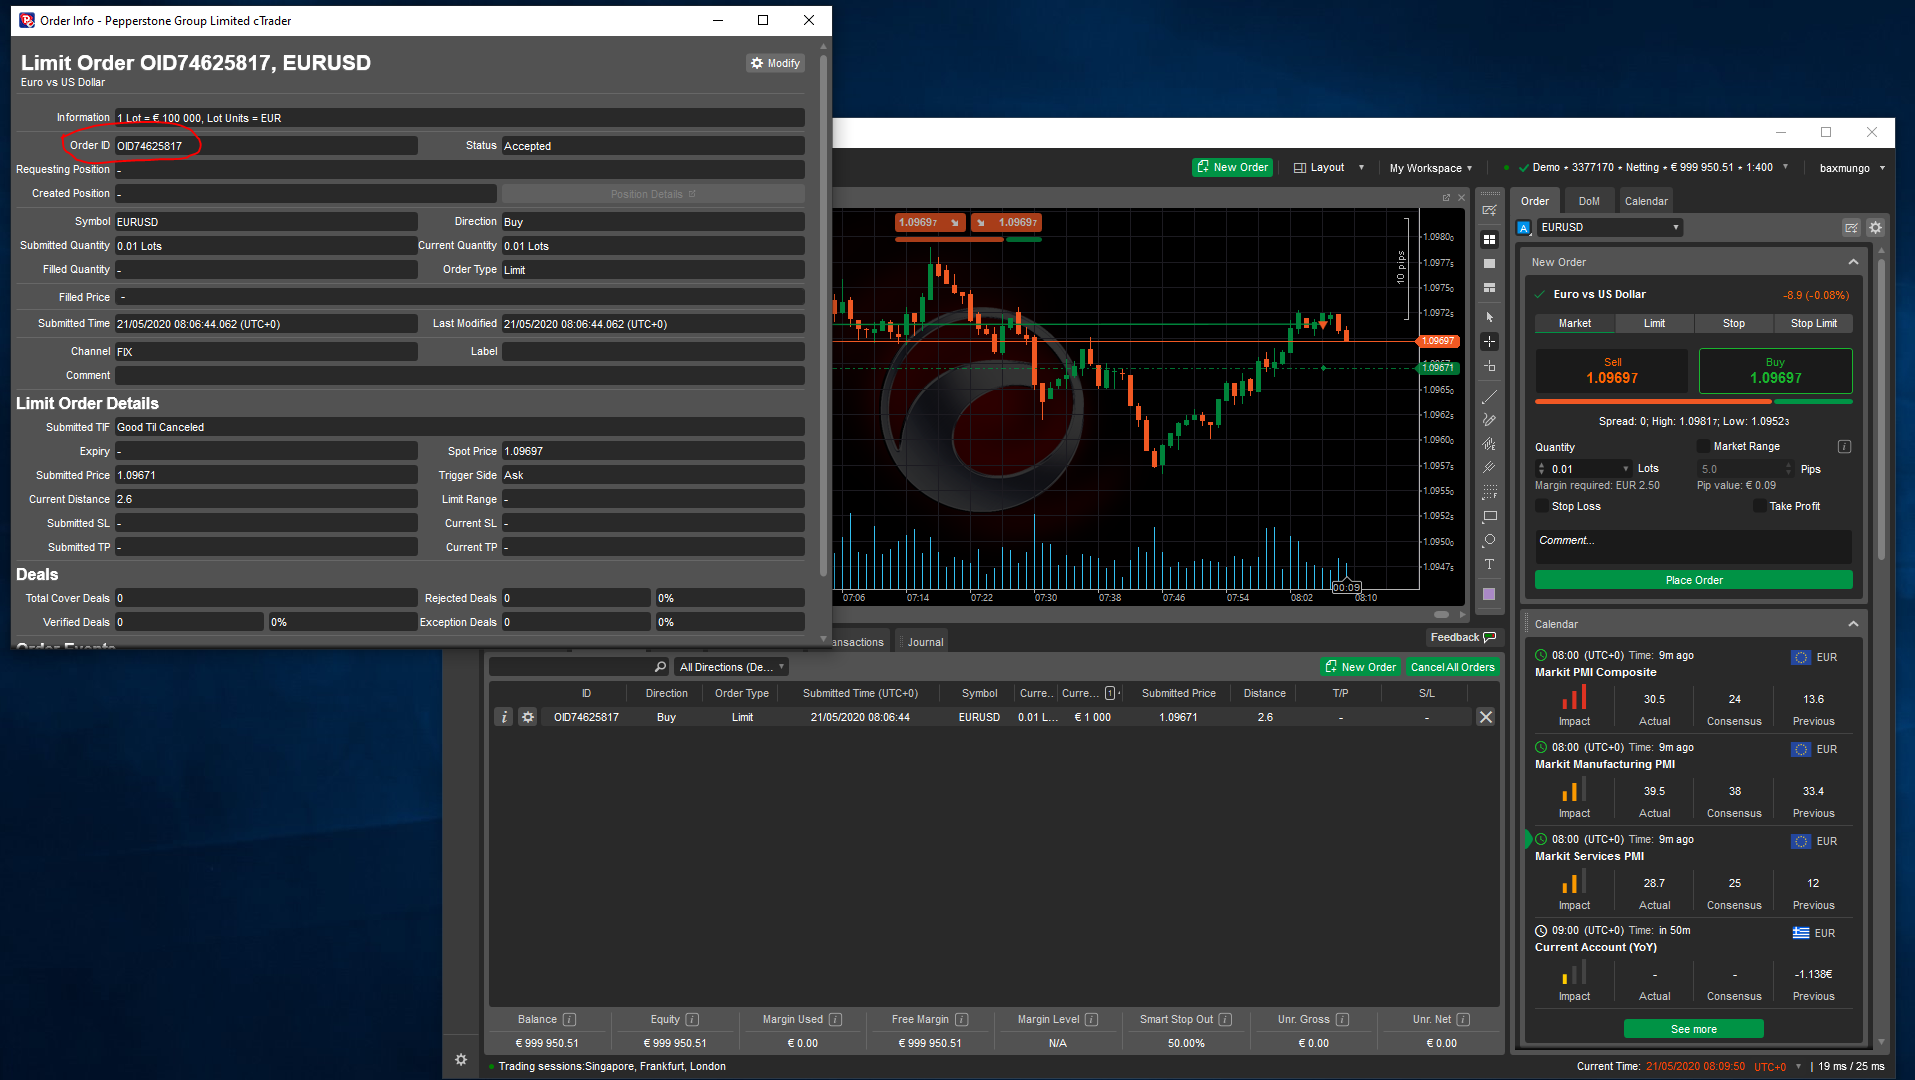Enable the Stop Loss checkbox
Viewport: 1915px width, 1080px height.
(x=1541, y=507)
